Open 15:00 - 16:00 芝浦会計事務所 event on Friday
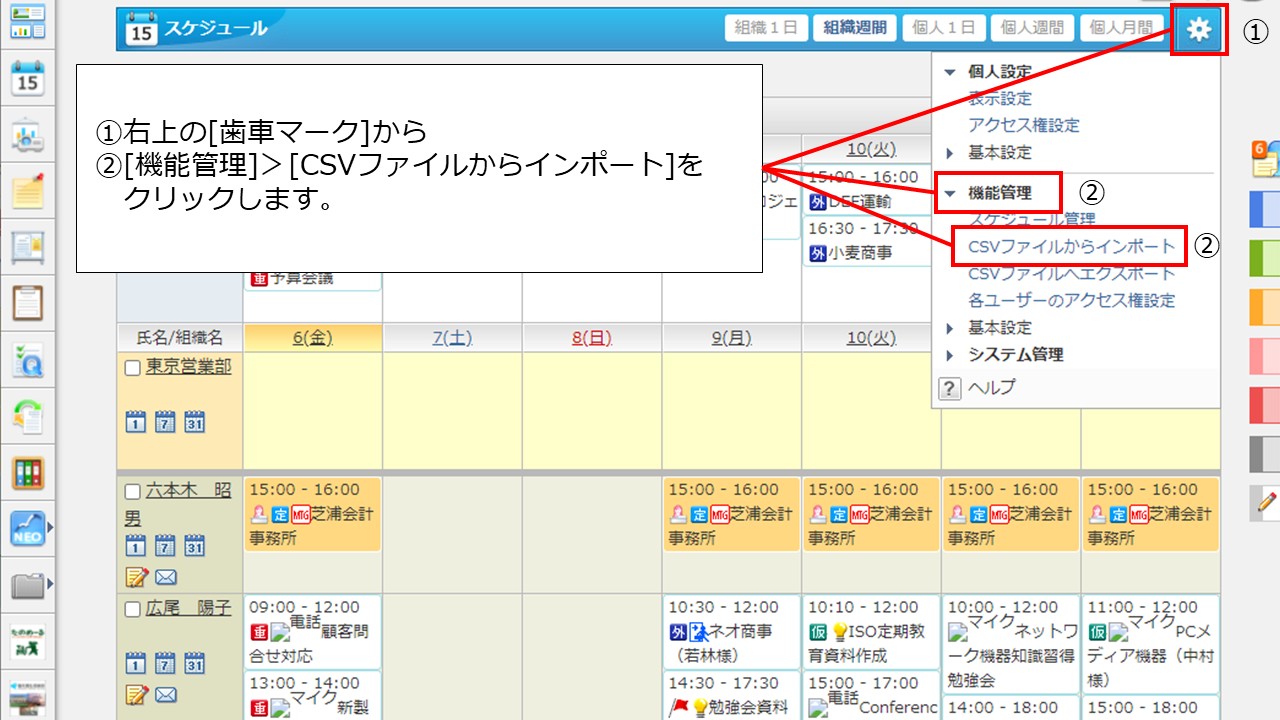This screenshot has width=1280, height=720. [313, 514]
